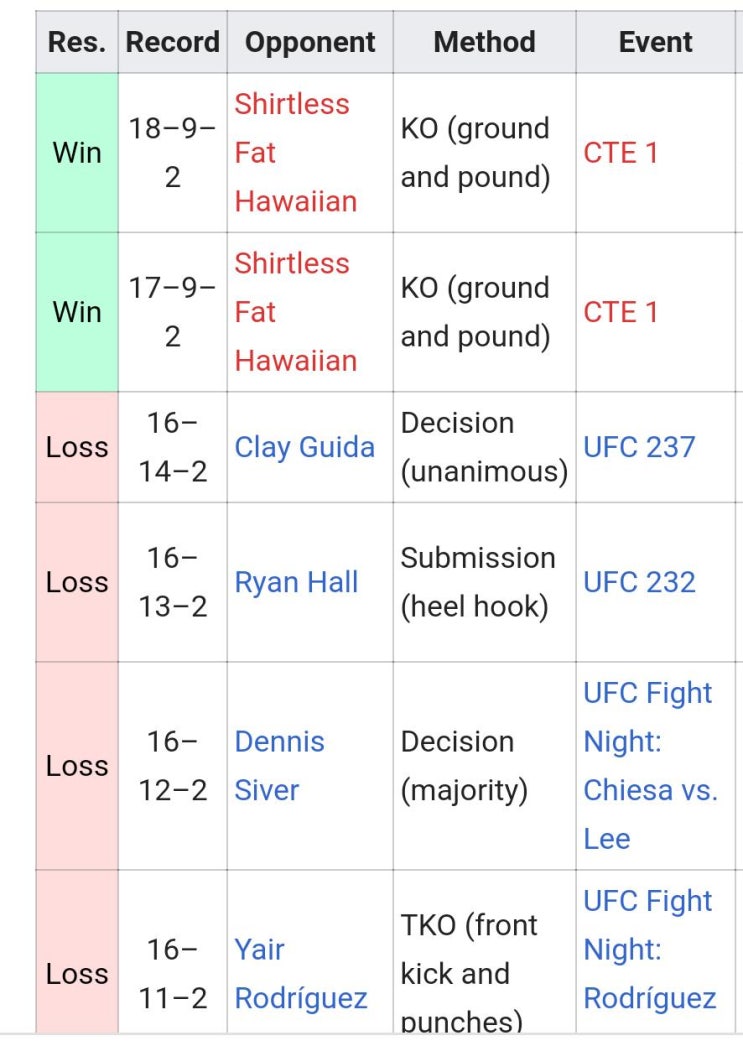Select the Submission (heel hook) method cell
743x1046 pixels.
pyautogui.click(x=484, y=582)
